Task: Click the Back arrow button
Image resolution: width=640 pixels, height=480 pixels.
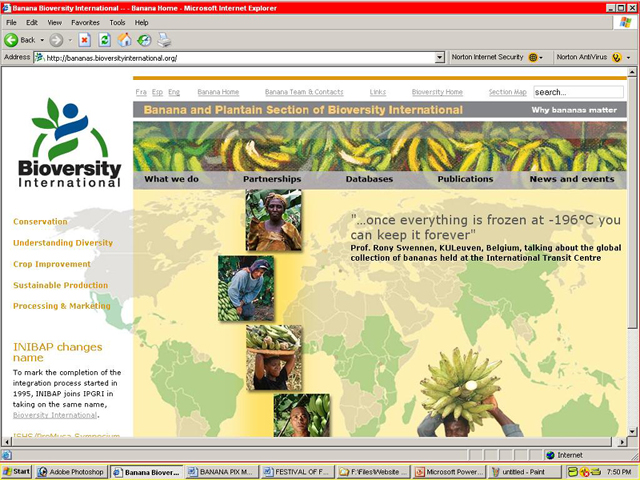Action: [11, 40]
